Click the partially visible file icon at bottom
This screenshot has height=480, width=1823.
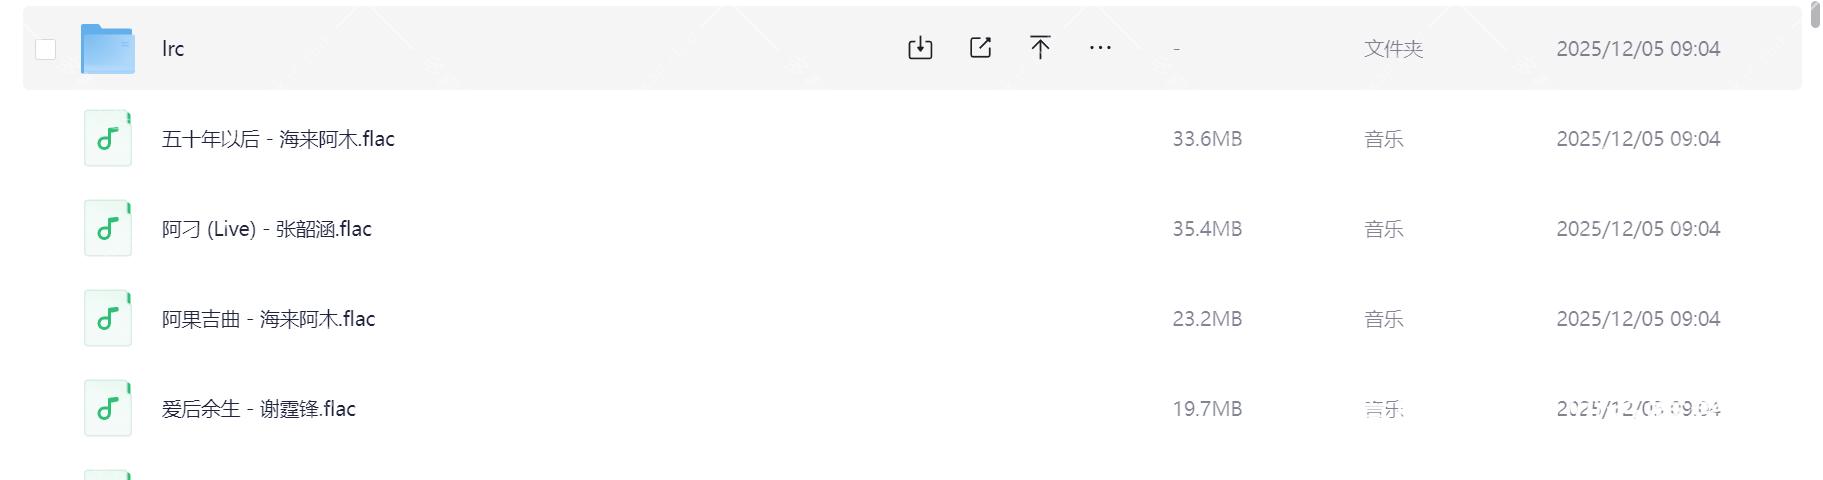coord(108,475)
